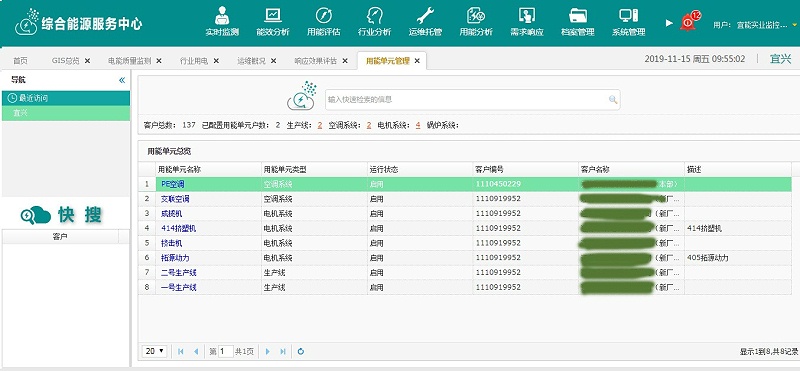The height and width of the screenshot is (371, 800).
Task: Click the 运维托管 wrench icon
Action: pyautogui.click(x=426, y=15)
